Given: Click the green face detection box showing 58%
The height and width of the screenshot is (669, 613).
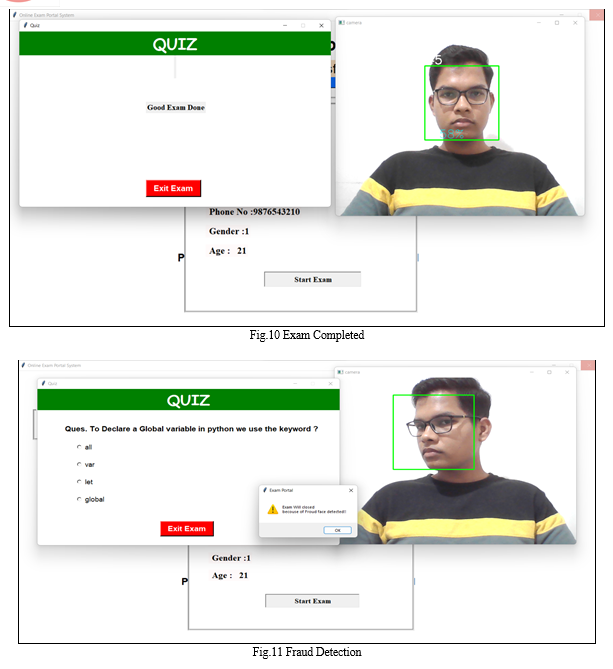Looking at the screenshot, I should pos(462,103).
